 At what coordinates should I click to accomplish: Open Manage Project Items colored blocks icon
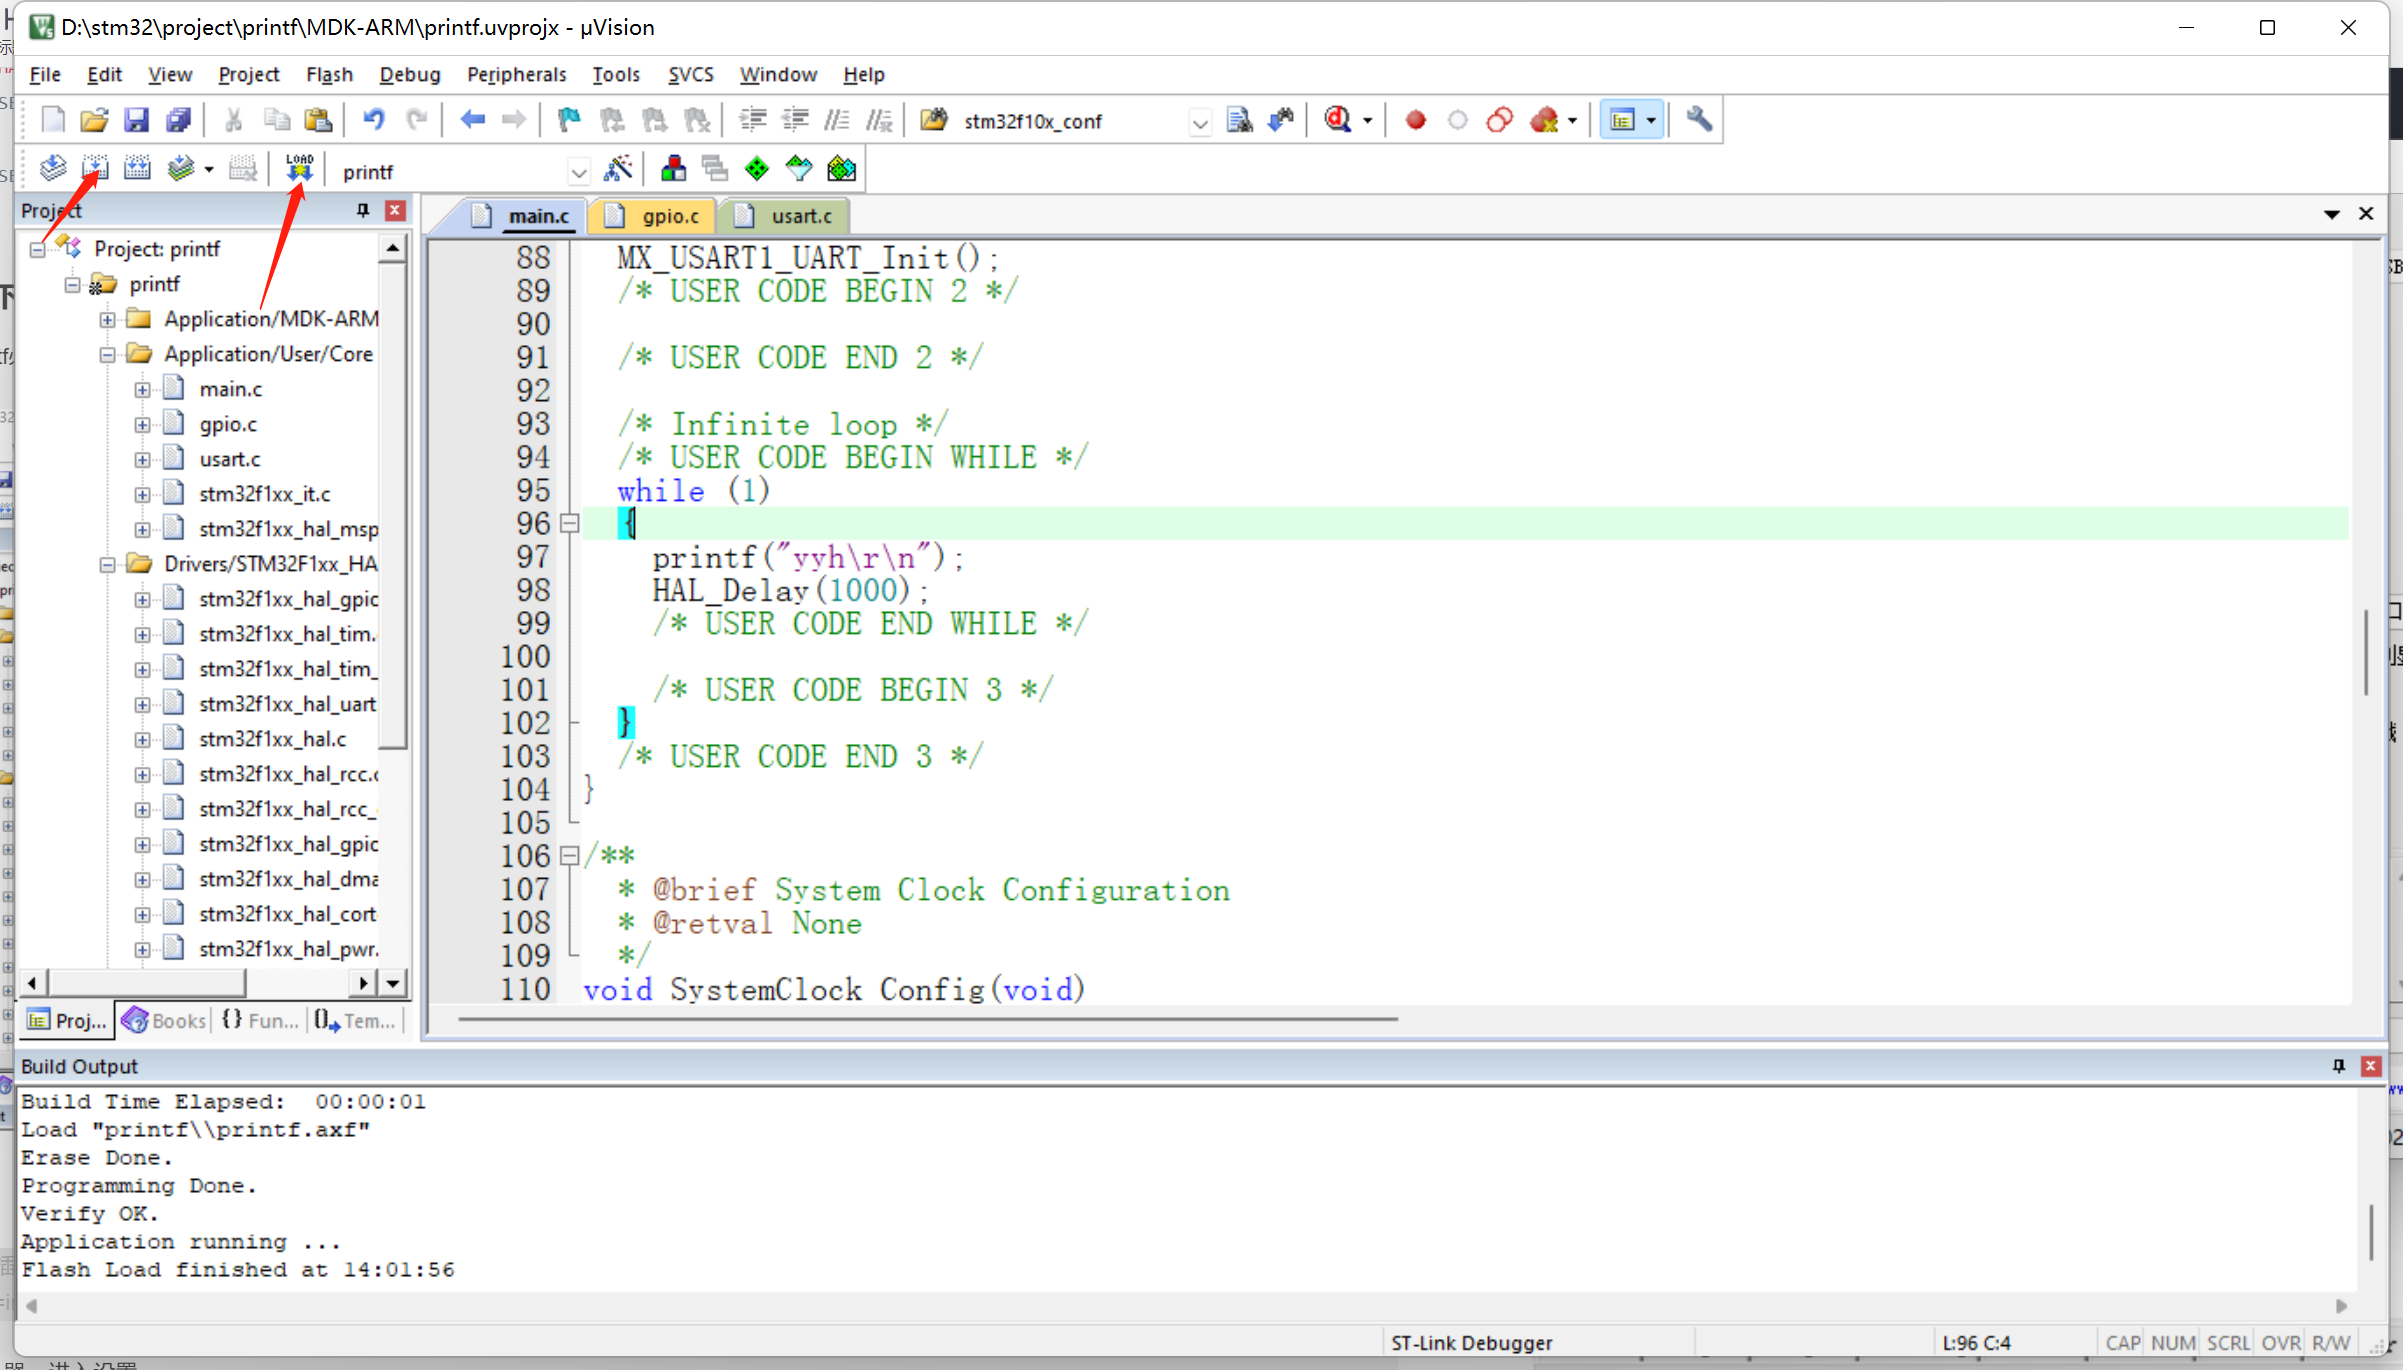click(673, 169)
